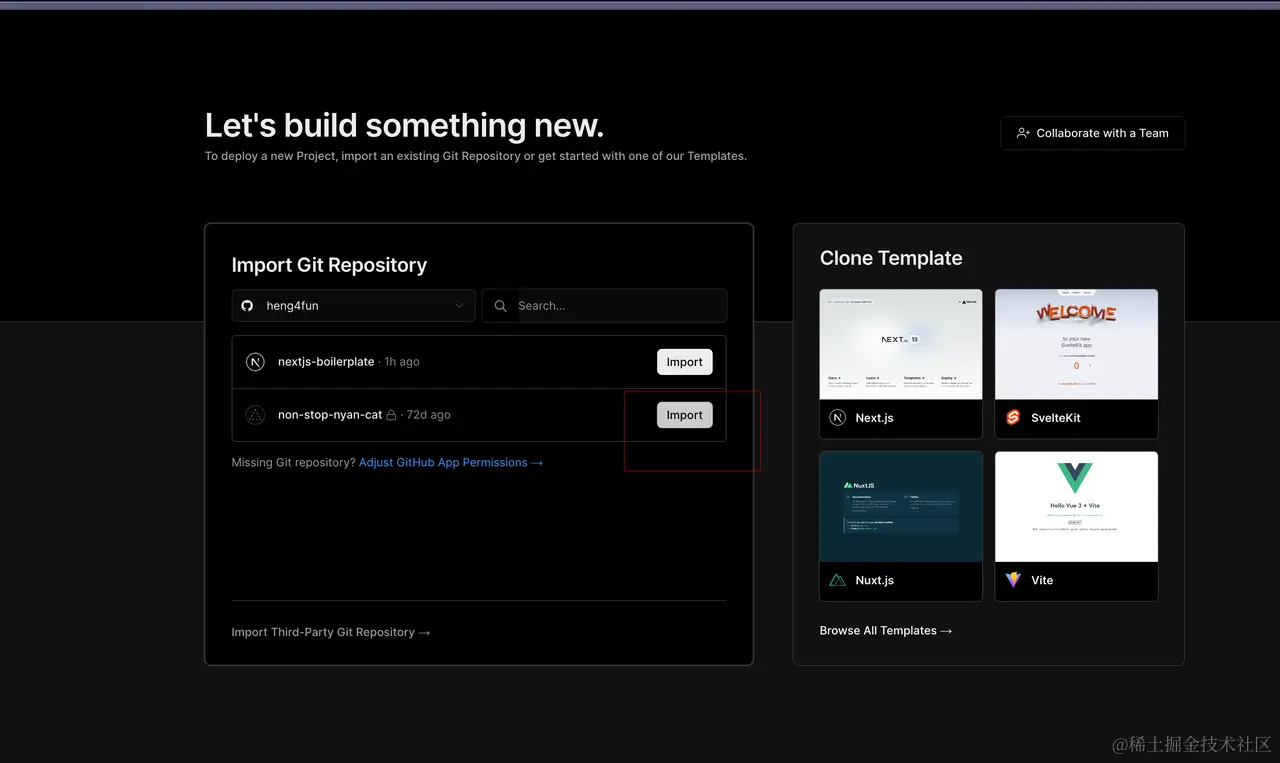Select the Nuxt.js template preview

[901, 507]
